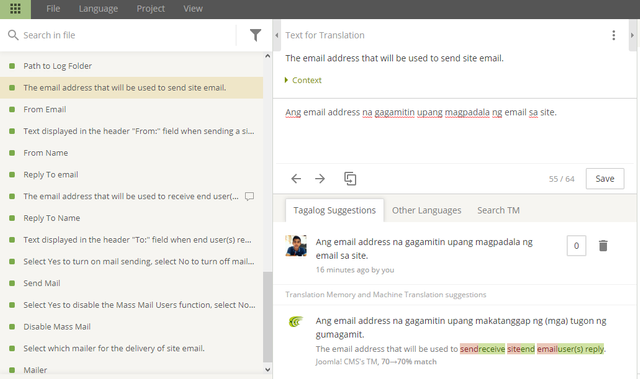Viewport: 640px width, 379px height.
Task: Click the translator avatar thumbnail
Action: [x=296, y=246]
